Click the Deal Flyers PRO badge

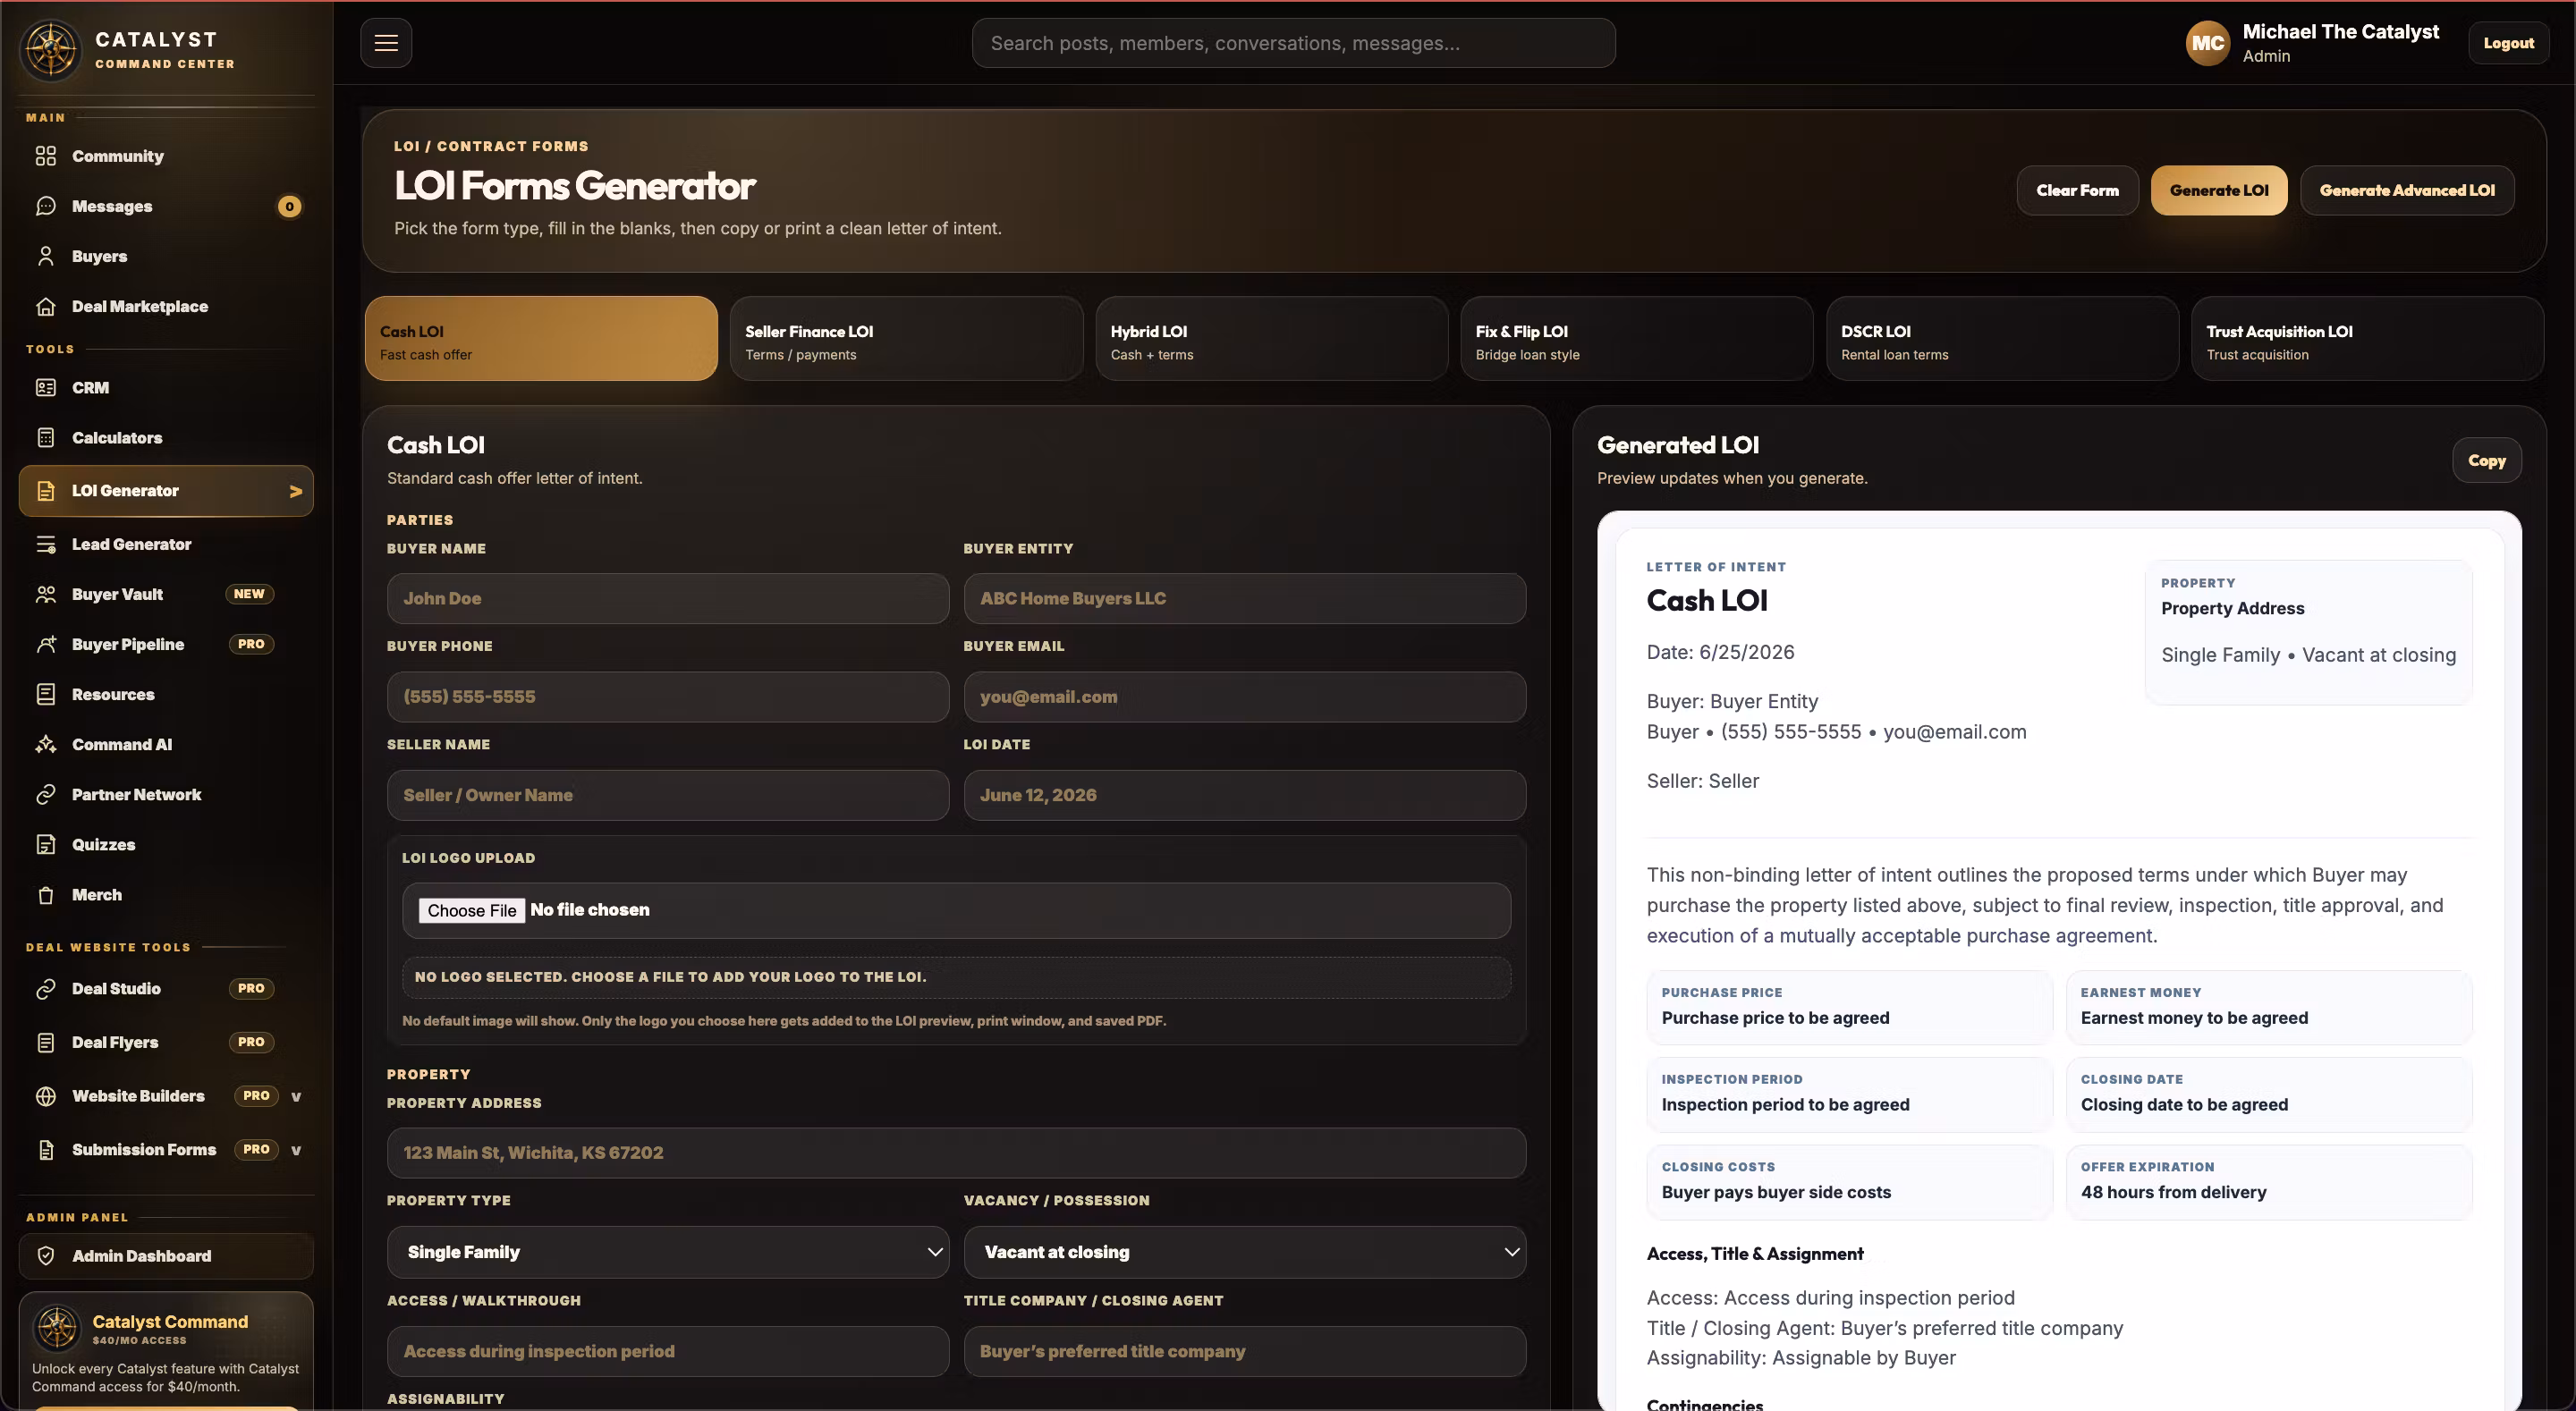251,1042
